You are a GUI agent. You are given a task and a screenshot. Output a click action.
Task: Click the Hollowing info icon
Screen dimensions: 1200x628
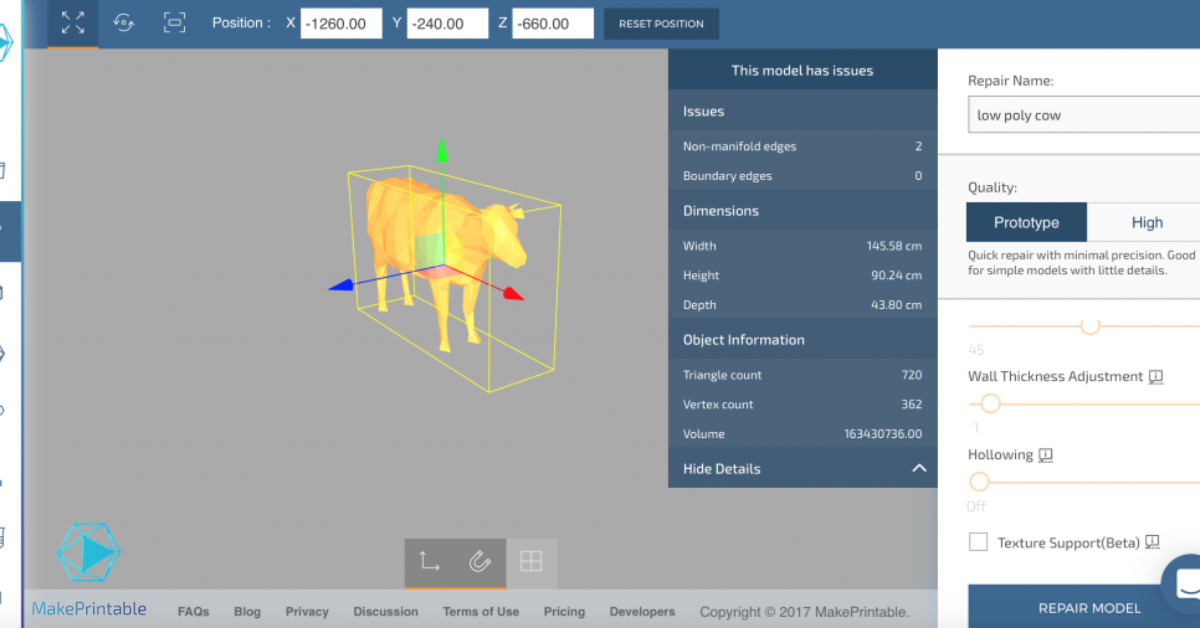[1045, 455]
